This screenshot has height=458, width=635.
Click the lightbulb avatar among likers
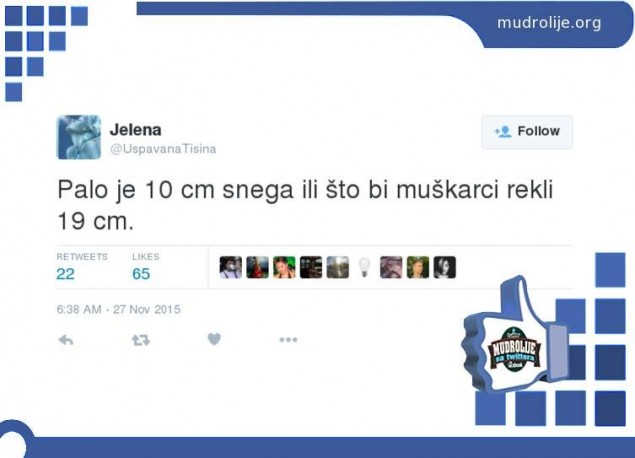pyautogui.click(x=364, y=267)
